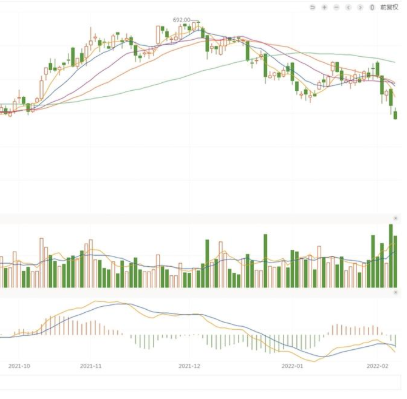
Task: Select the 2021-10 date axis label
Action: 19,366
